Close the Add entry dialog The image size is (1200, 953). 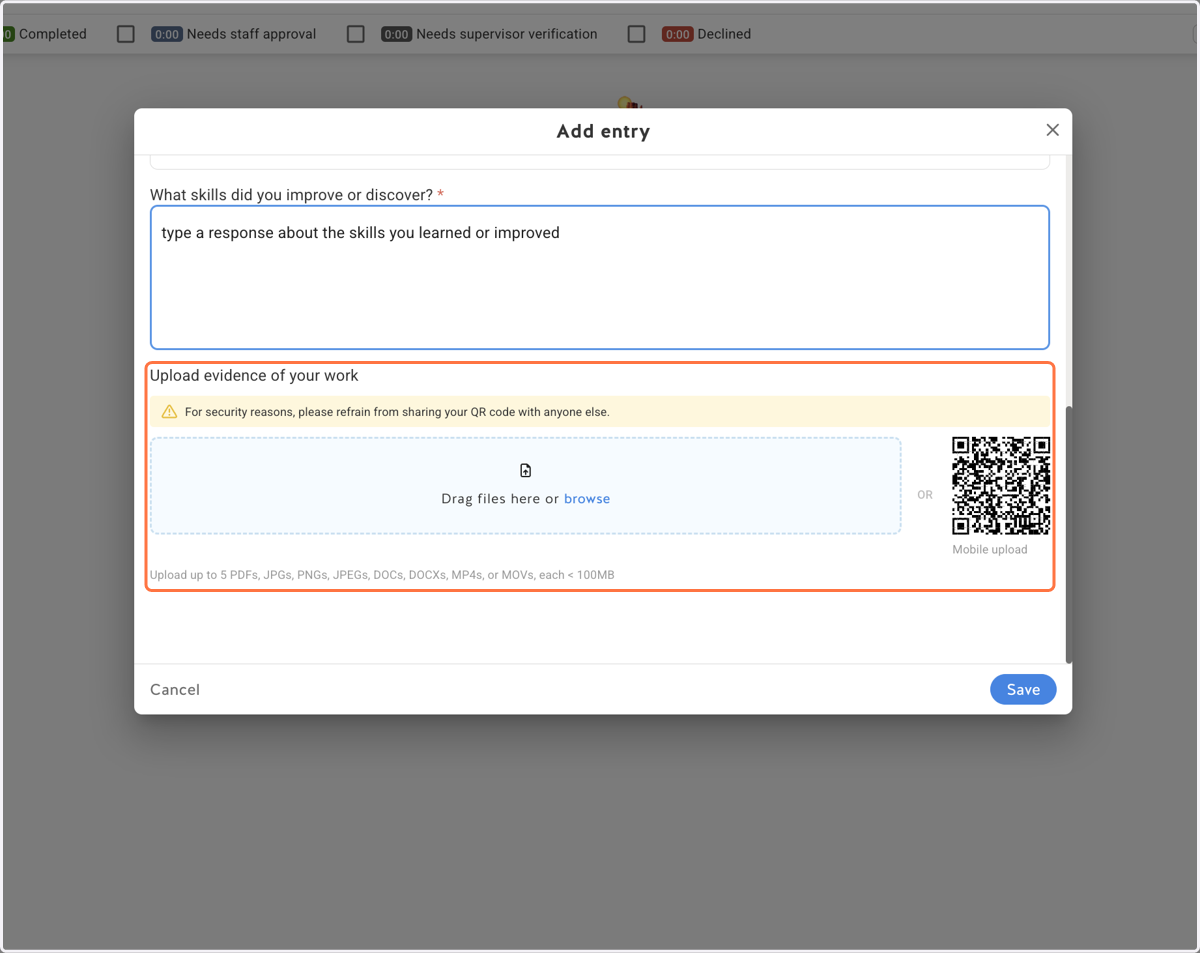click(x=1052, y=130)
